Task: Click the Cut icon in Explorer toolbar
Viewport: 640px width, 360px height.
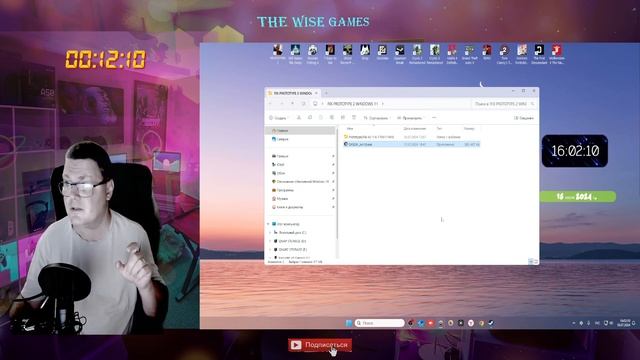Action: [299, 118]
